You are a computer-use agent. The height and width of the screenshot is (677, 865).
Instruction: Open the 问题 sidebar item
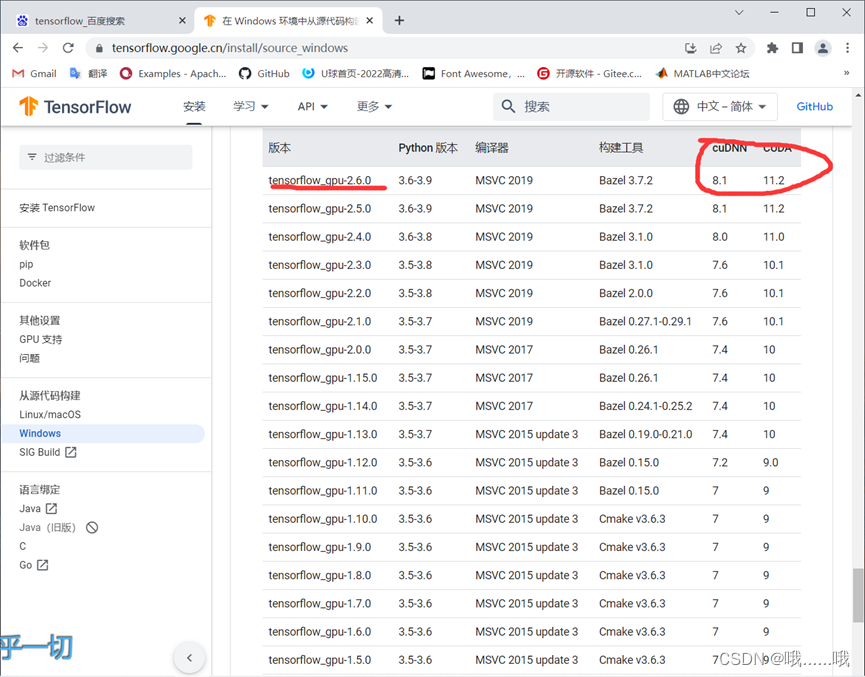click(29, 358)
